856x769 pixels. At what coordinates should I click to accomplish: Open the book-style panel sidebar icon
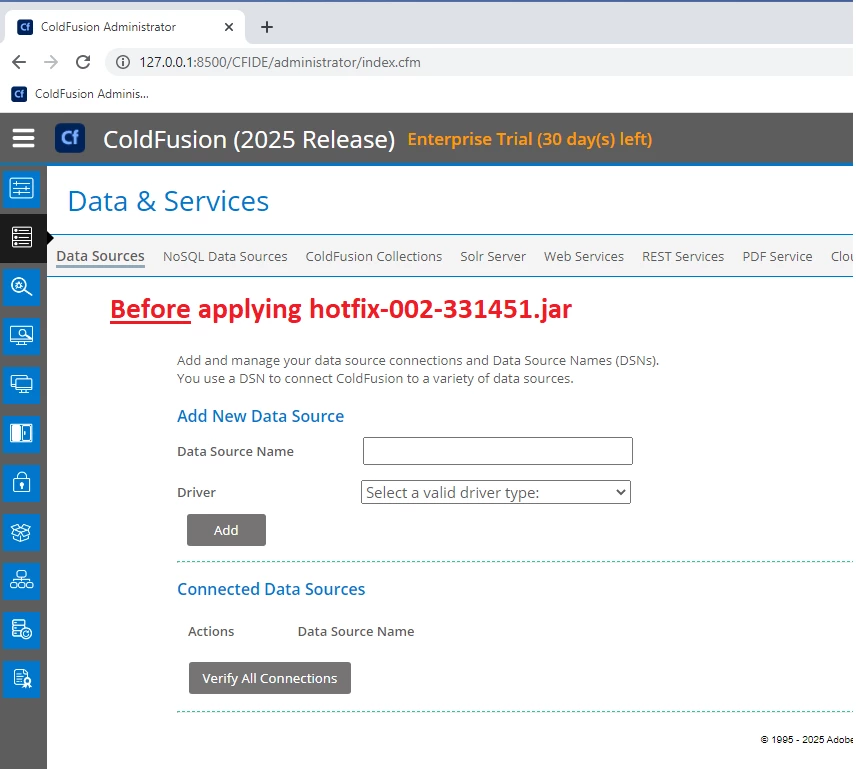[21, 434]
